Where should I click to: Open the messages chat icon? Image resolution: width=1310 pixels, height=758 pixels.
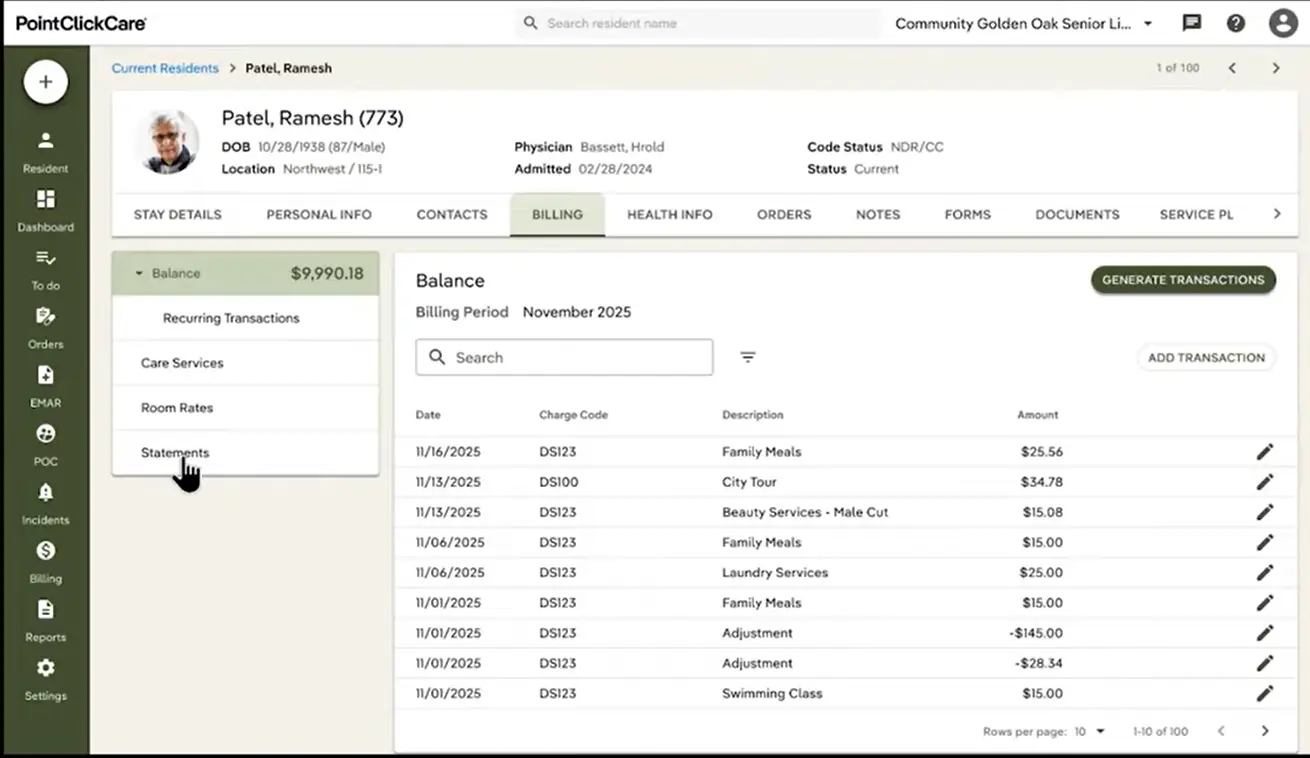(1191, 23)
